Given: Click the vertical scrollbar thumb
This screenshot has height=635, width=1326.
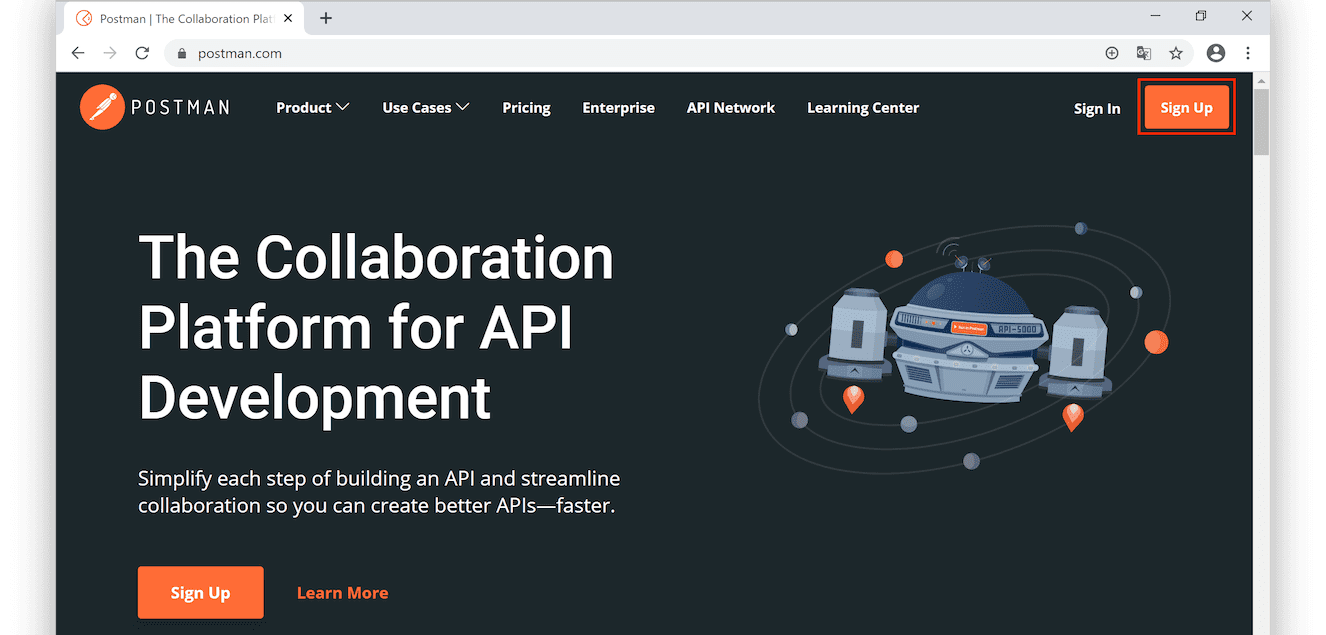Looking at the screenshot, I should click(1261, 121).
